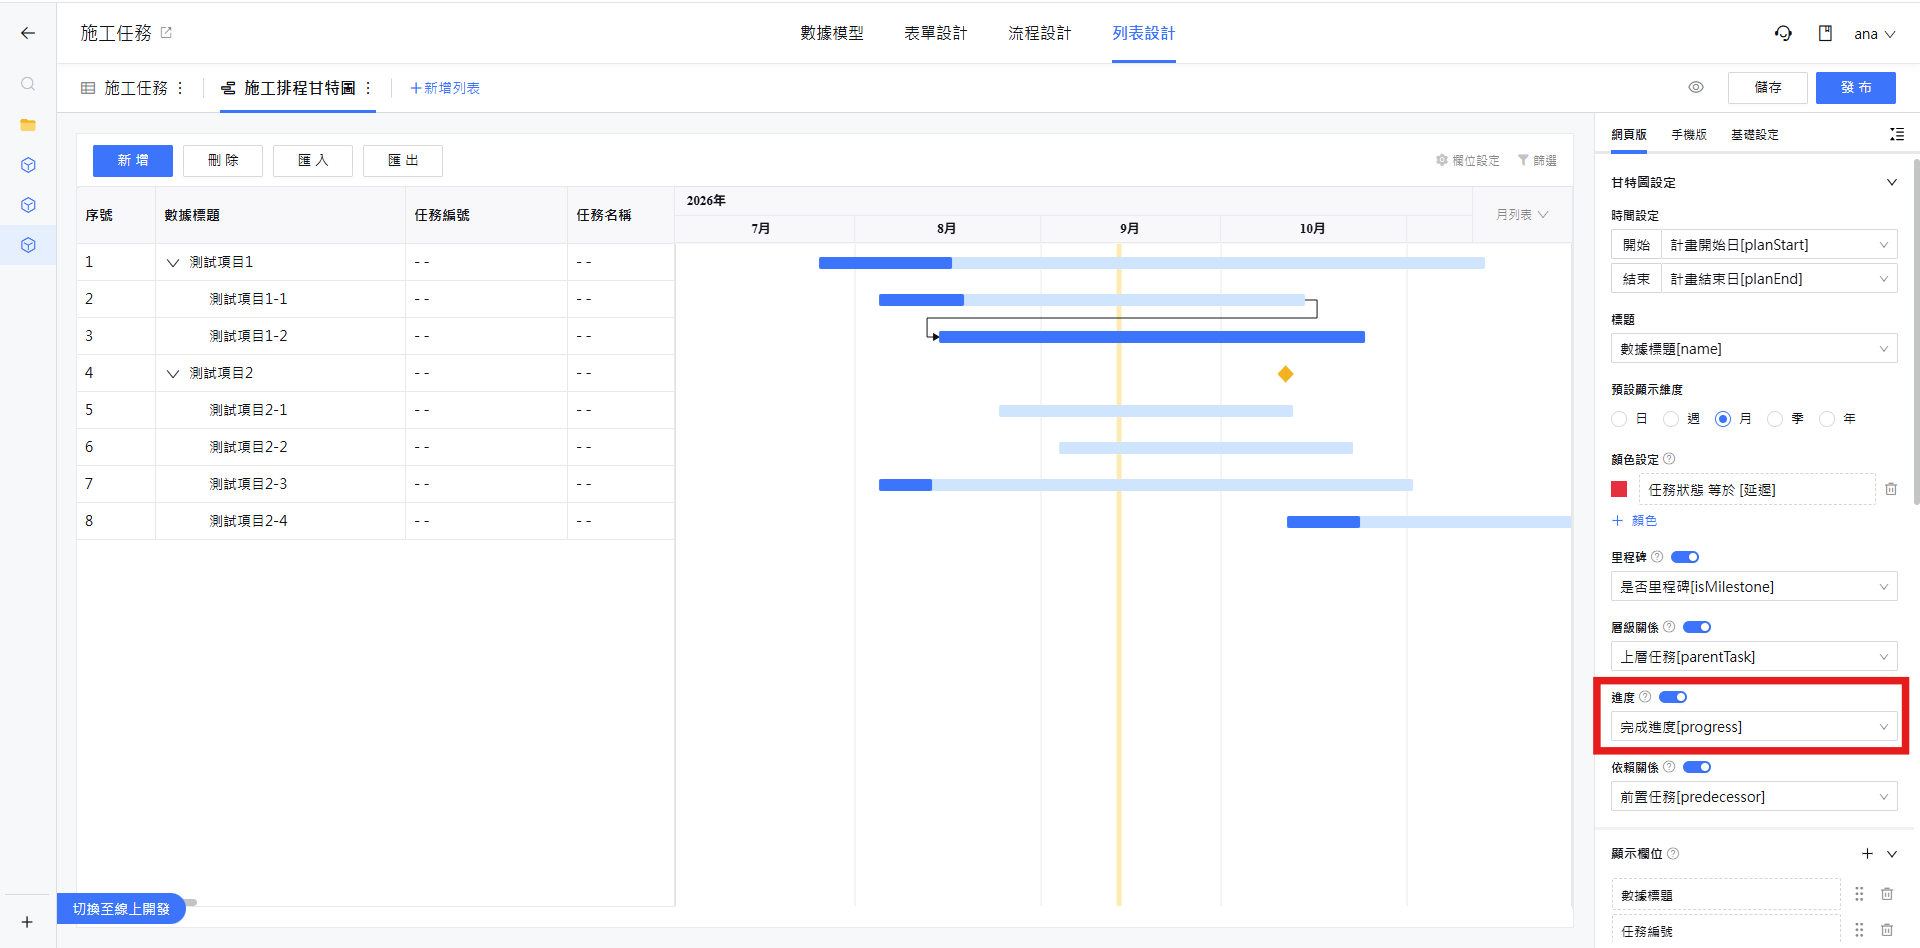Switch to 手機版 tab
The height and width of the screenshot is (948, 1920).
pyautogui.click(x=1688, y=134)
